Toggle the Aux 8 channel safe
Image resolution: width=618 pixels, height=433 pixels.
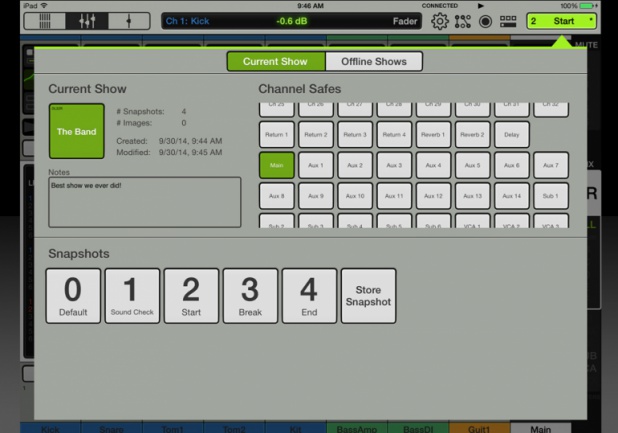click(x=276, y=196)
